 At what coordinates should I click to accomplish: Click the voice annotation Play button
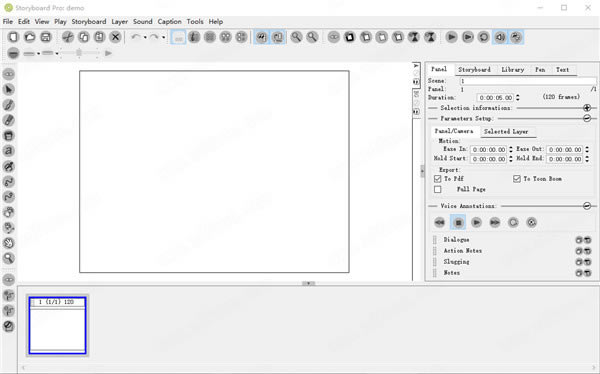click(476, 222)
